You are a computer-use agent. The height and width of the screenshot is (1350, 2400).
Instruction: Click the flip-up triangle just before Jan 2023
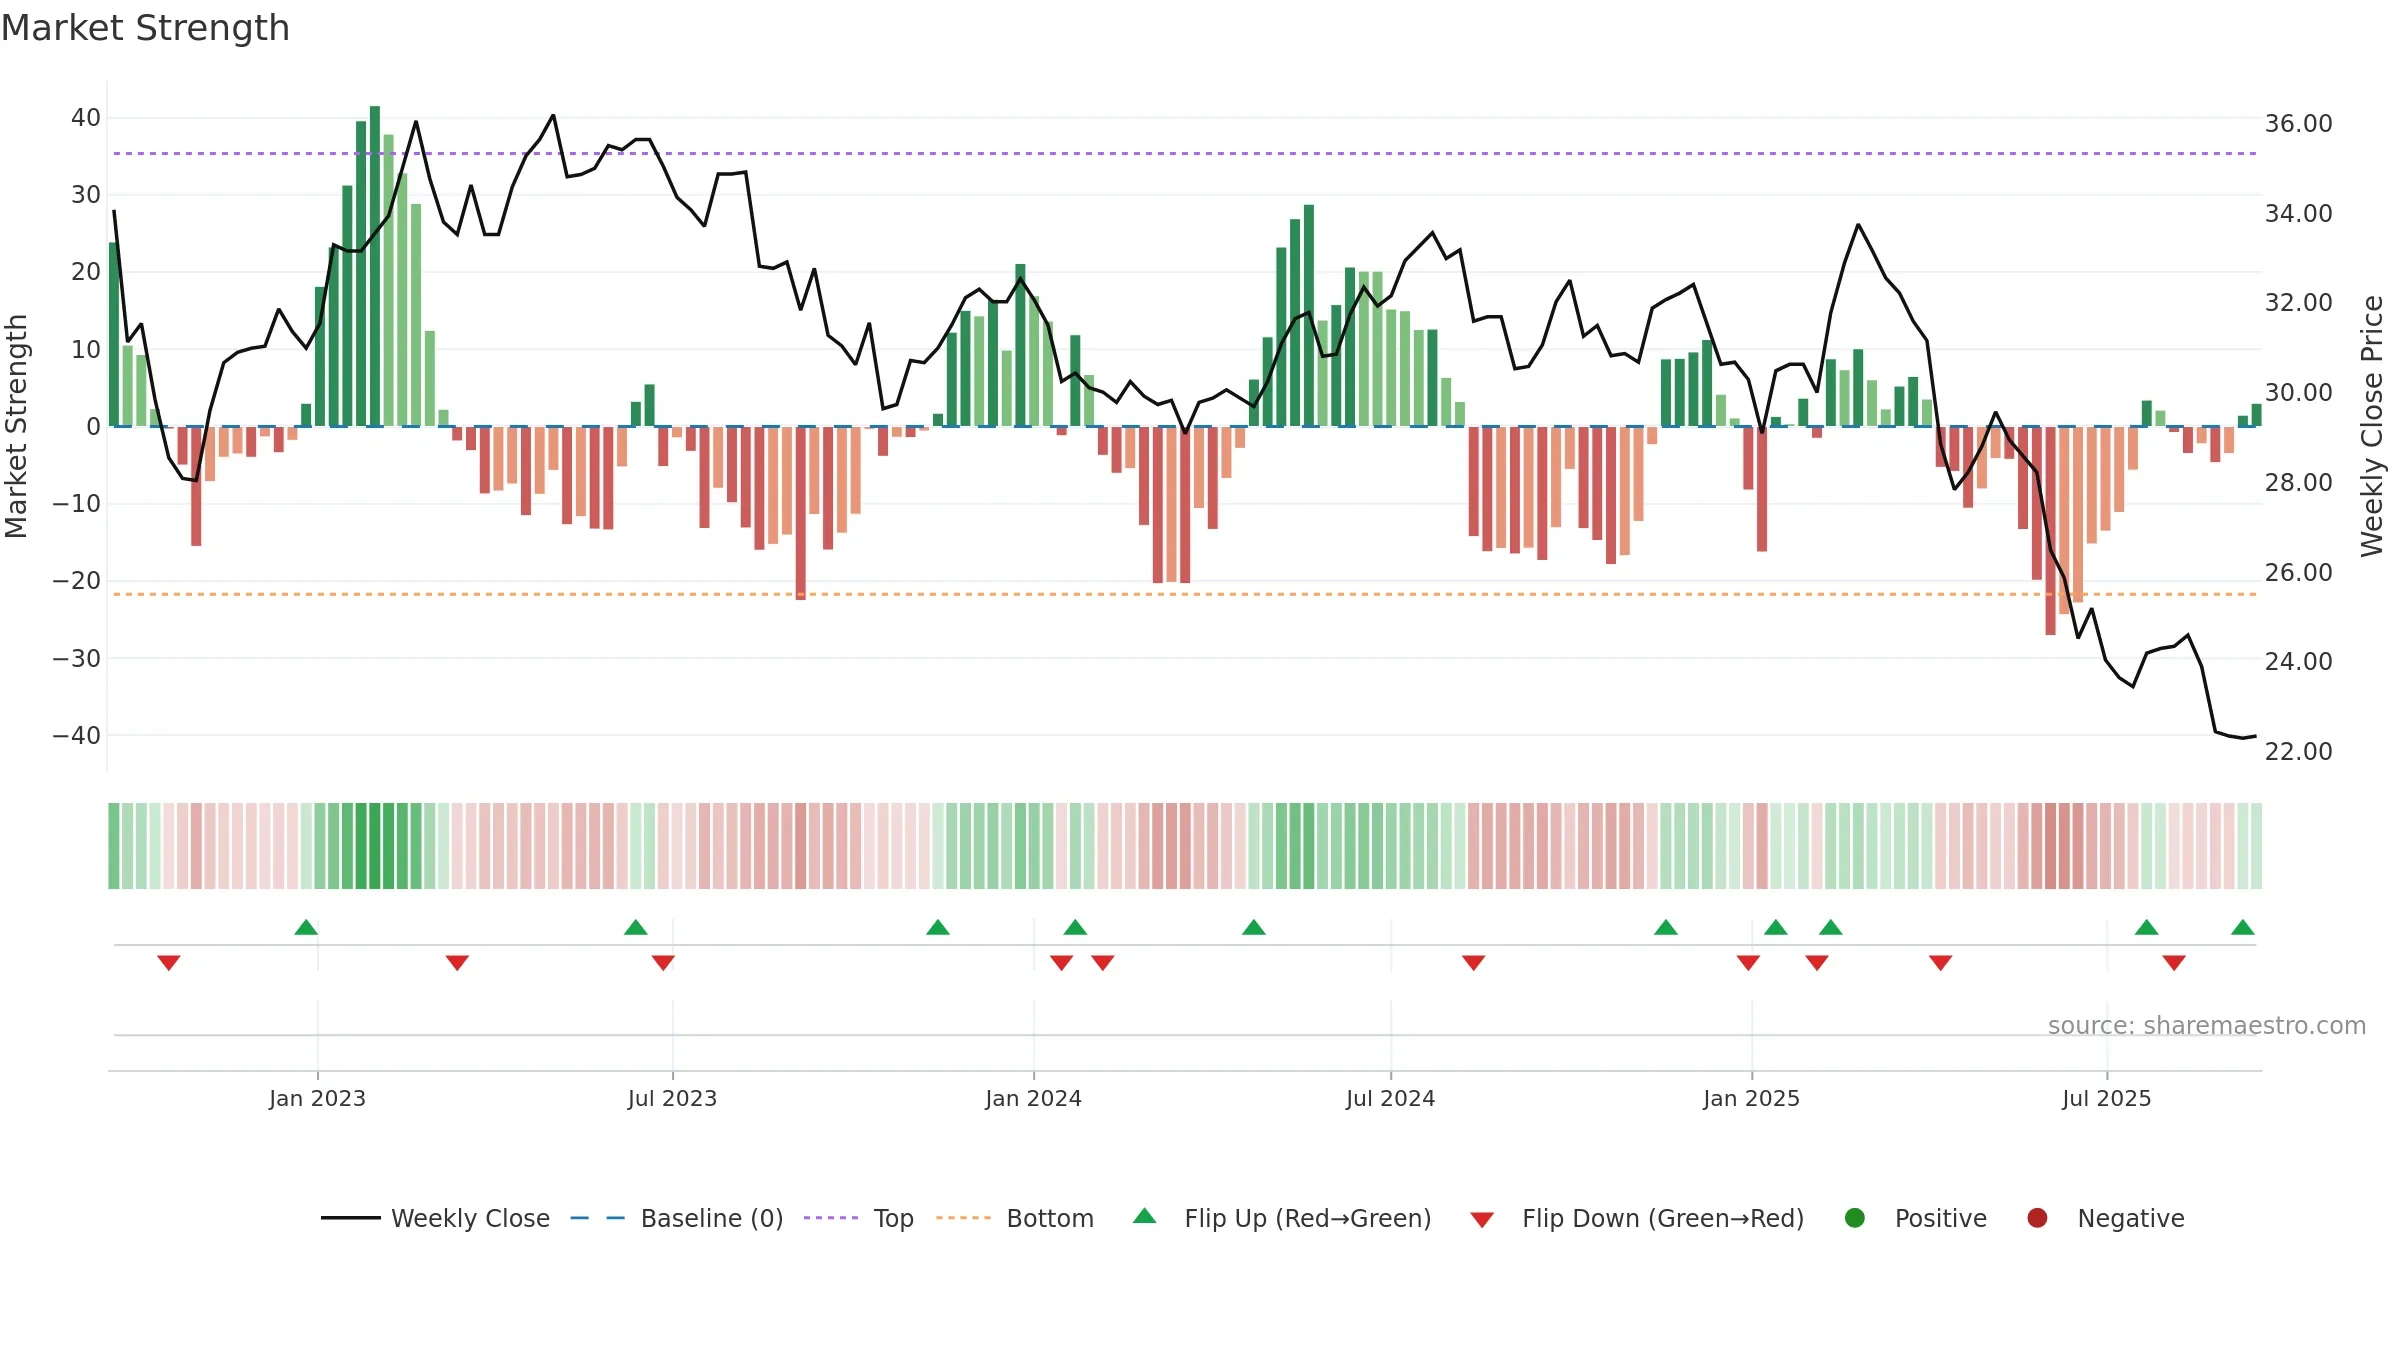306,927
